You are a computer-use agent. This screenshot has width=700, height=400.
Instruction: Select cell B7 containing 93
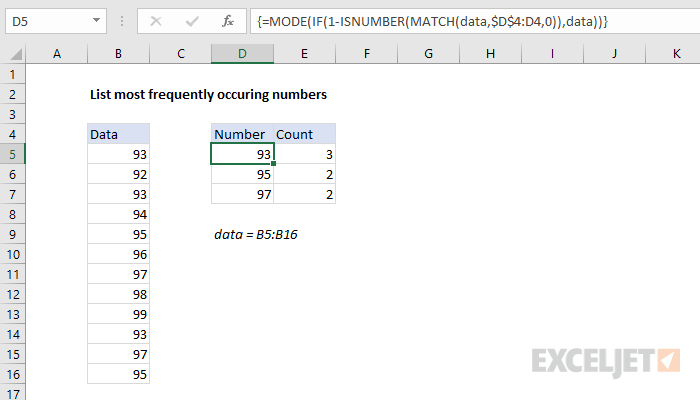(x=118, y=194)
